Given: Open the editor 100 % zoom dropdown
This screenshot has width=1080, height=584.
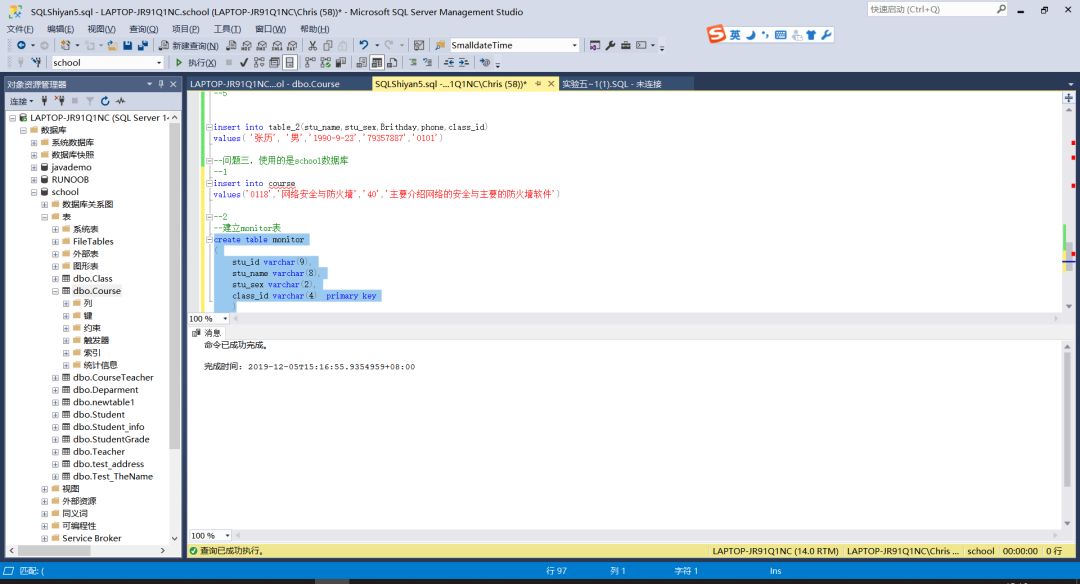Looking at the screenshot, I should [224, 319].
